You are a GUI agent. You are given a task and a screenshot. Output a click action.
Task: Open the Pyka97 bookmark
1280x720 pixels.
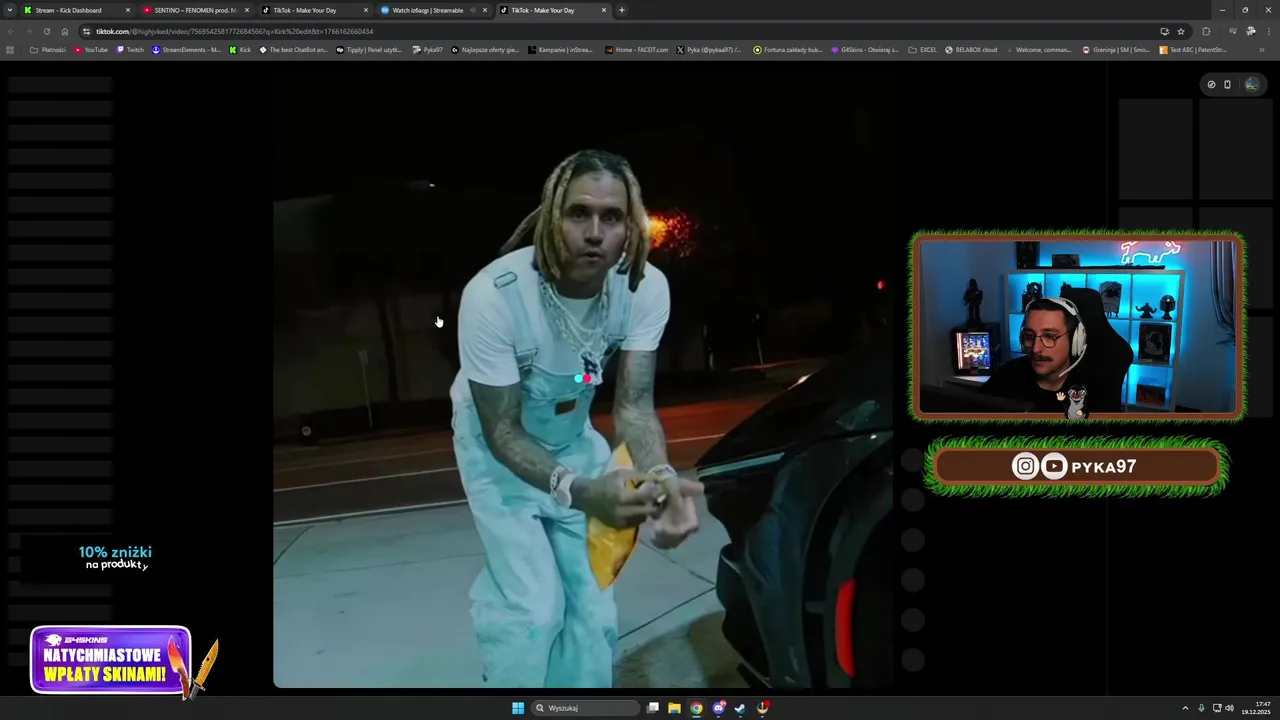[x=427, y=49]
